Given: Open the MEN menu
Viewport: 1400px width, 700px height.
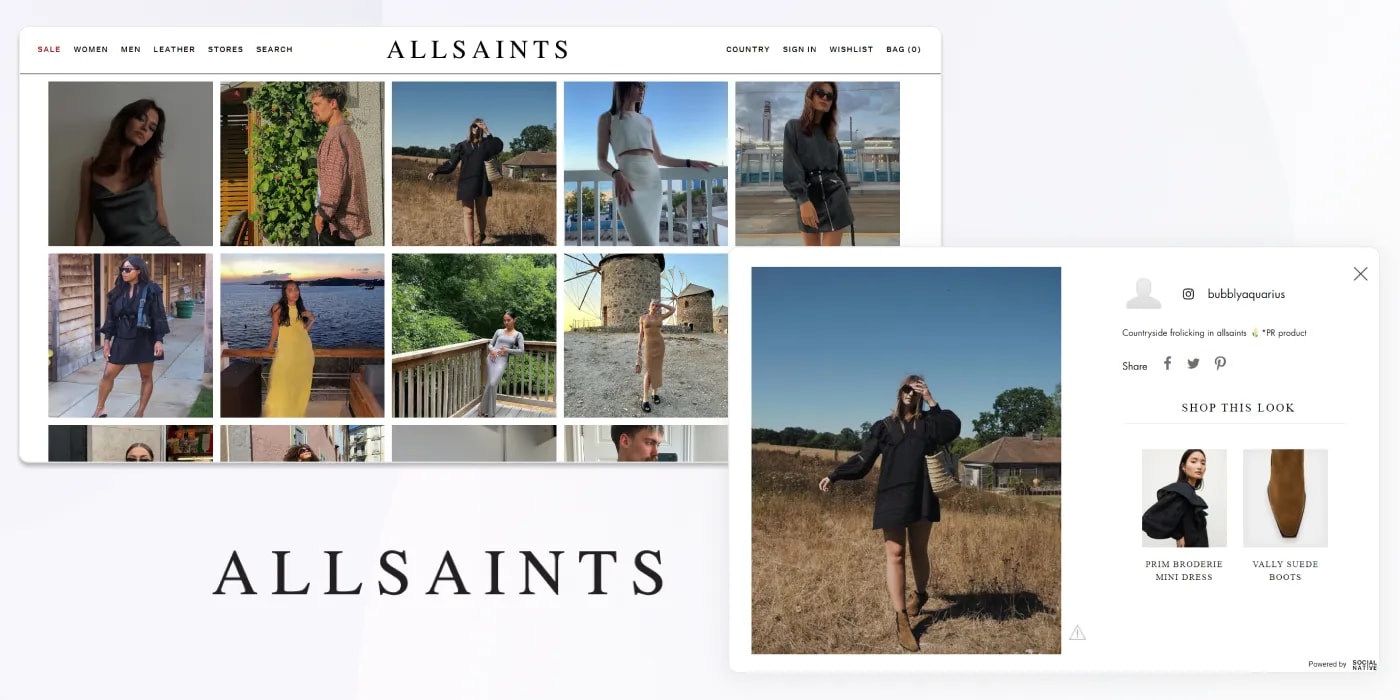Looking at the screenshot, I should tap(131, 49).
